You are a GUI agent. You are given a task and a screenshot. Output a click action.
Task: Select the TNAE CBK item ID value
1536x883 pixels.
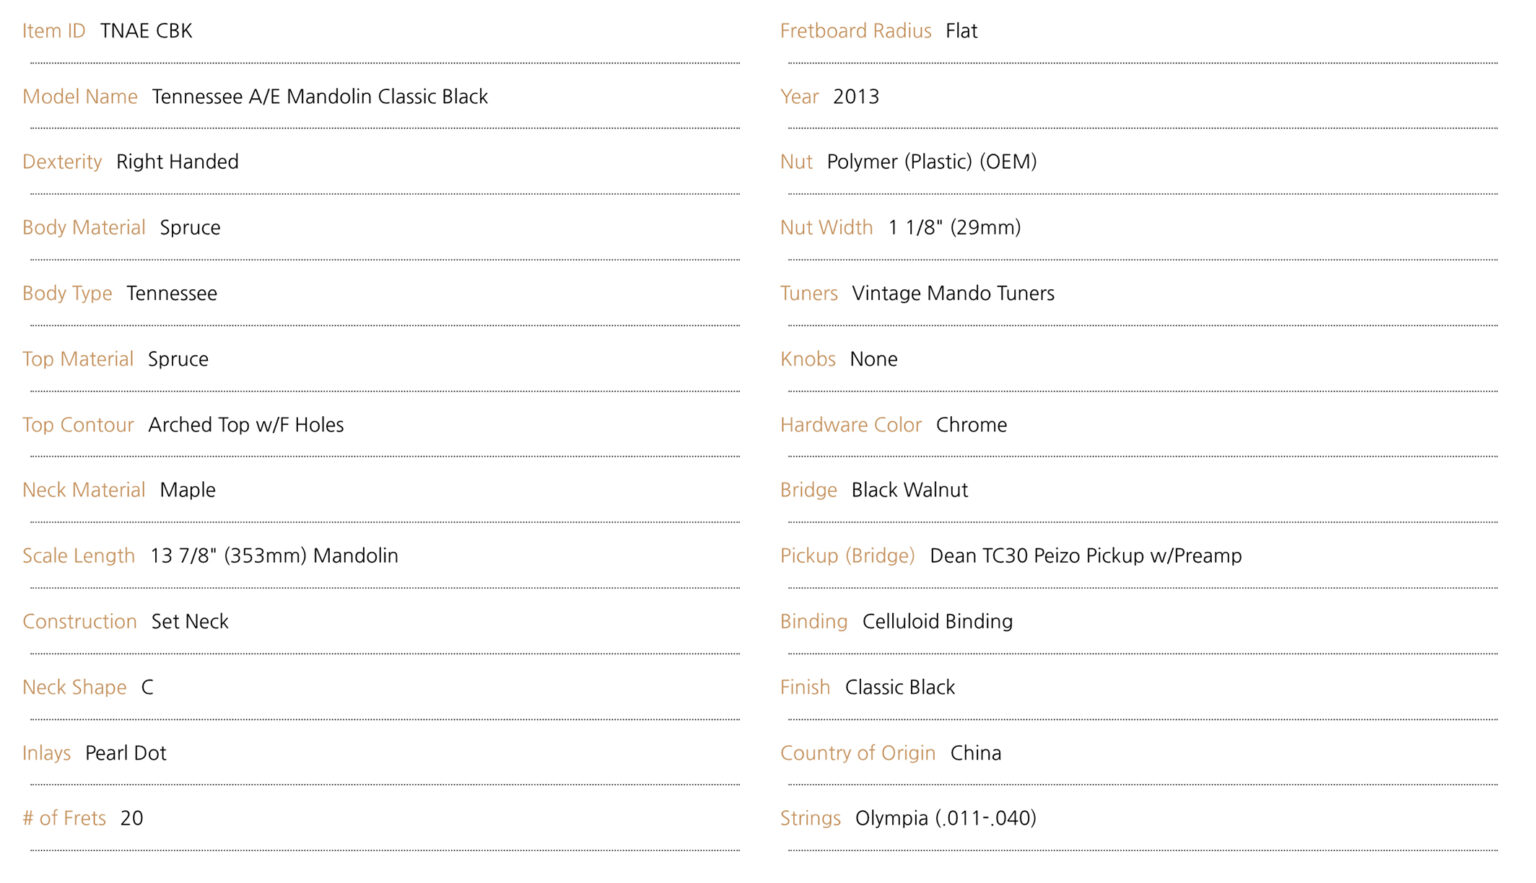(146, 31)
